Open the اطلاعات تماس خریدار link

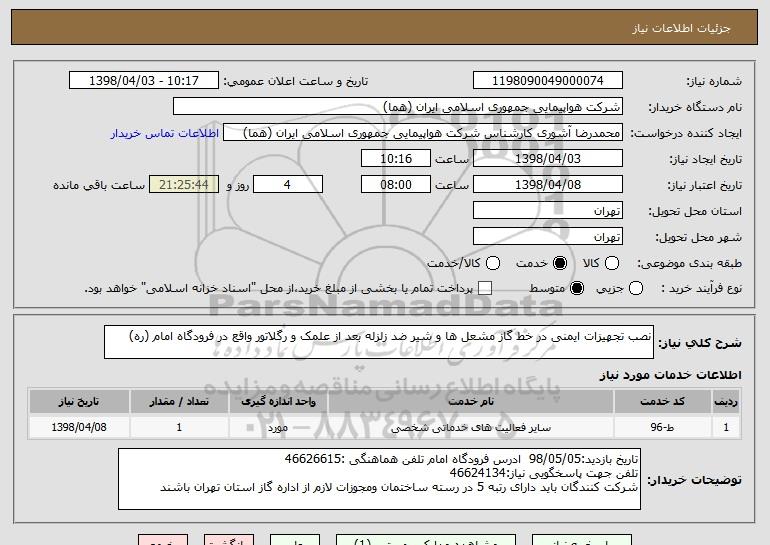(x=165, y=133)
